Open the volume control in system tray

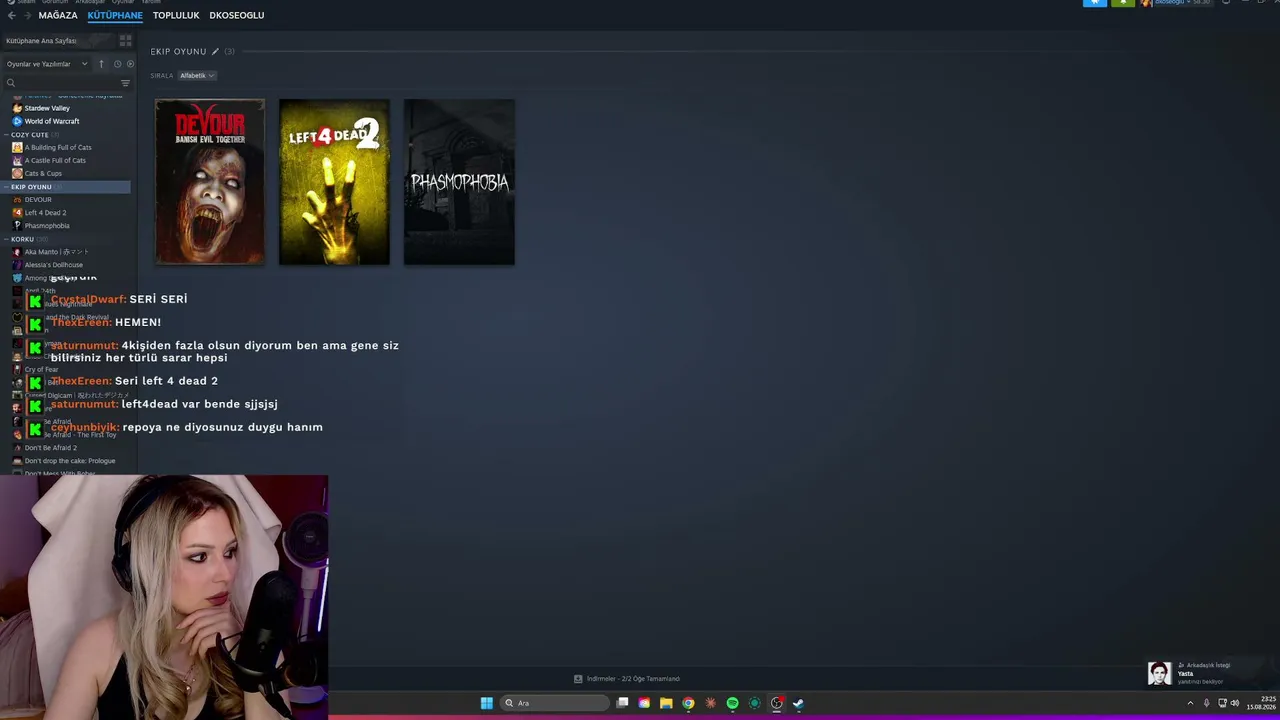(1234, 703)
